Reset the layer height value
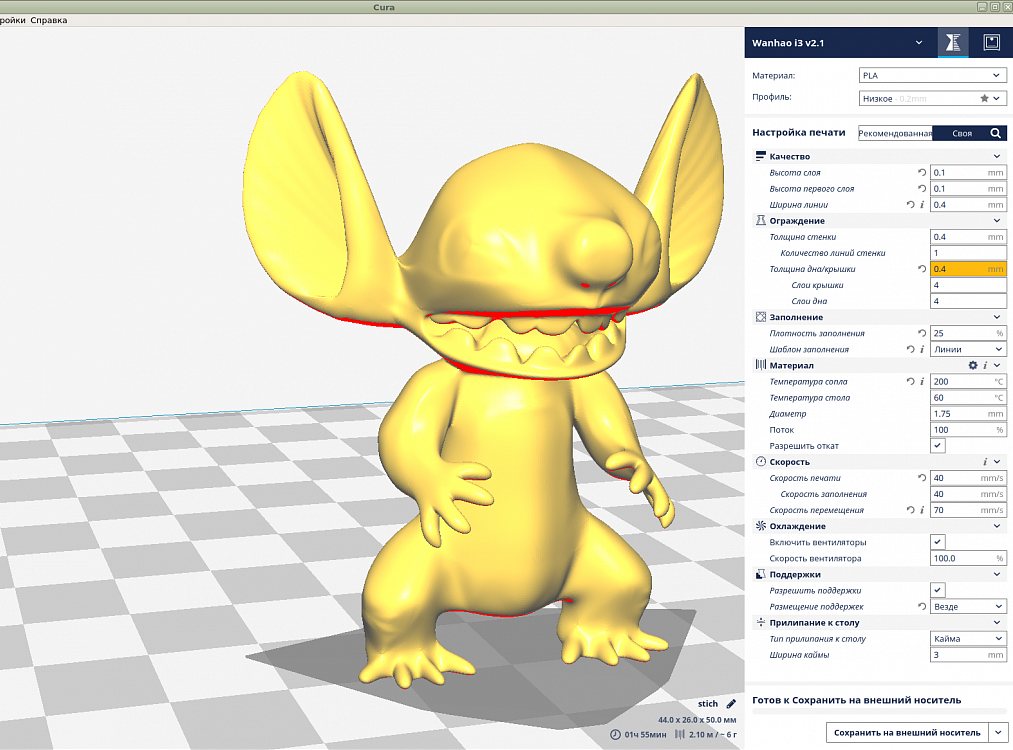Screen dimensions: 1013x750 click(921, 173)
